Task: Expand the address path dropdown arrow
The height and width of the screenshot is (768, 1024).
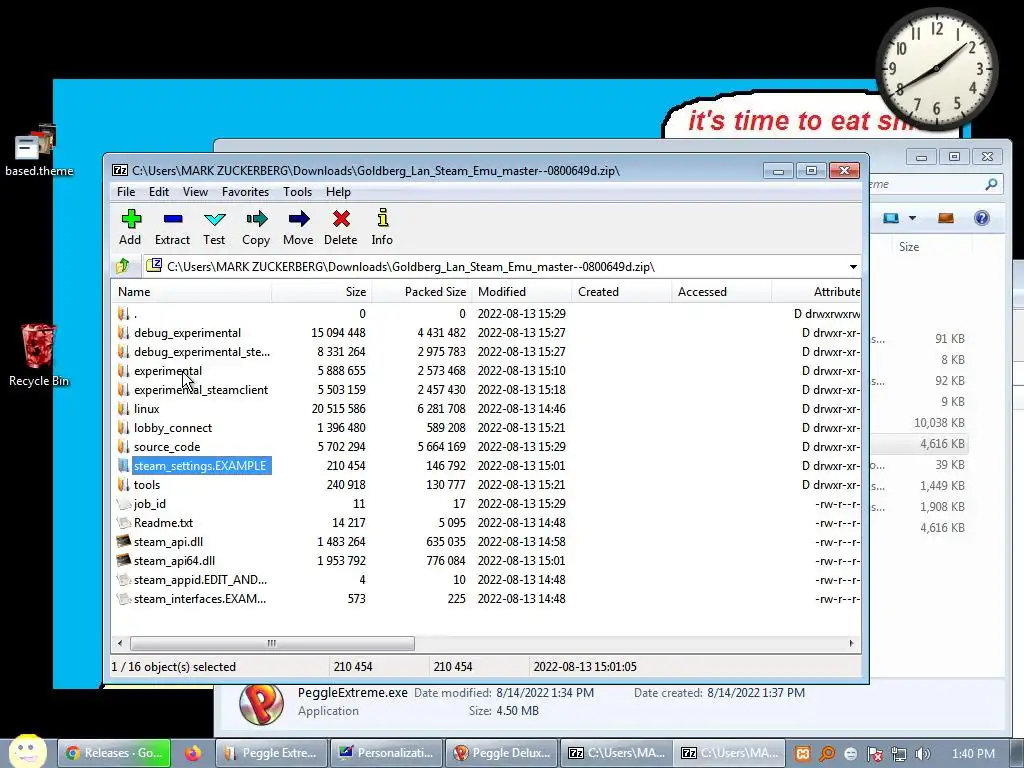Action: [853, 266]
